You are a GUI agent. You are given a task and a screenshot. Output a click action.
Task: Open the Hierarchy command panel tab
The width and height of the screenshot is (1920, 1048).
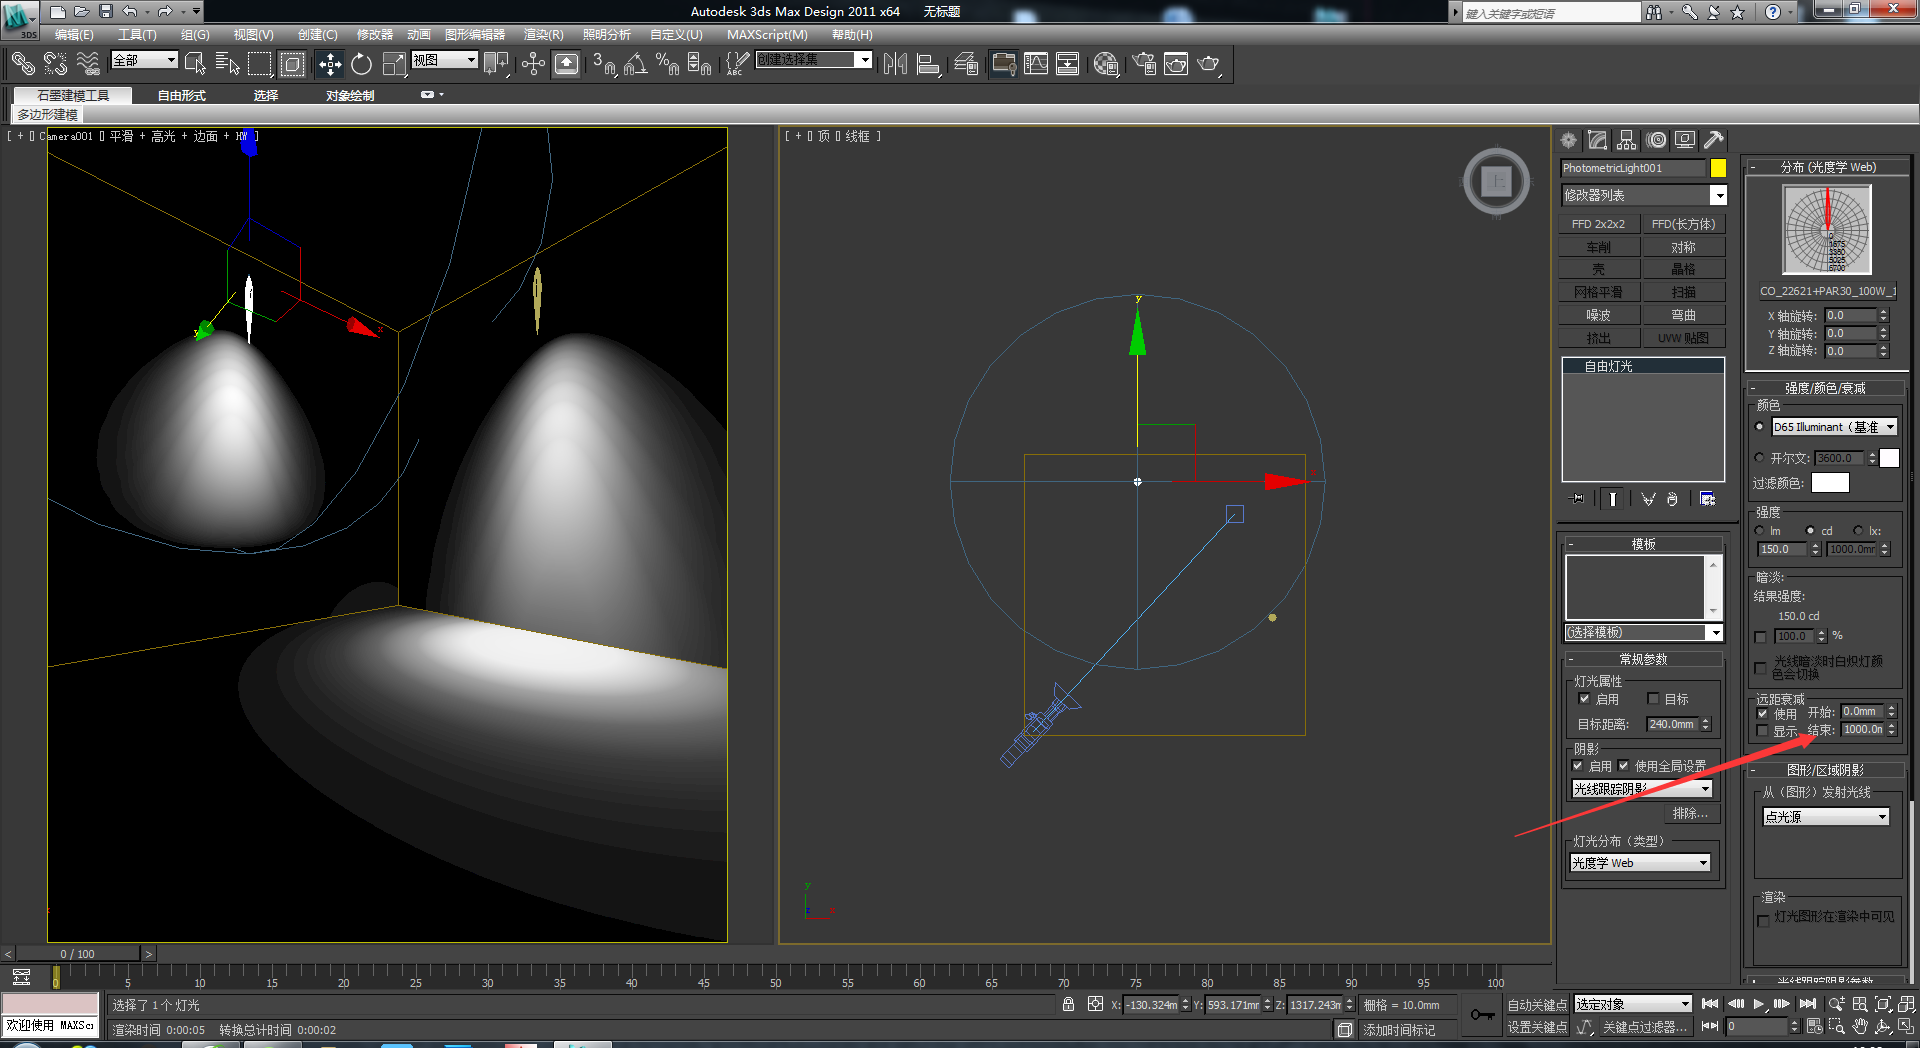click(1627, 140)
